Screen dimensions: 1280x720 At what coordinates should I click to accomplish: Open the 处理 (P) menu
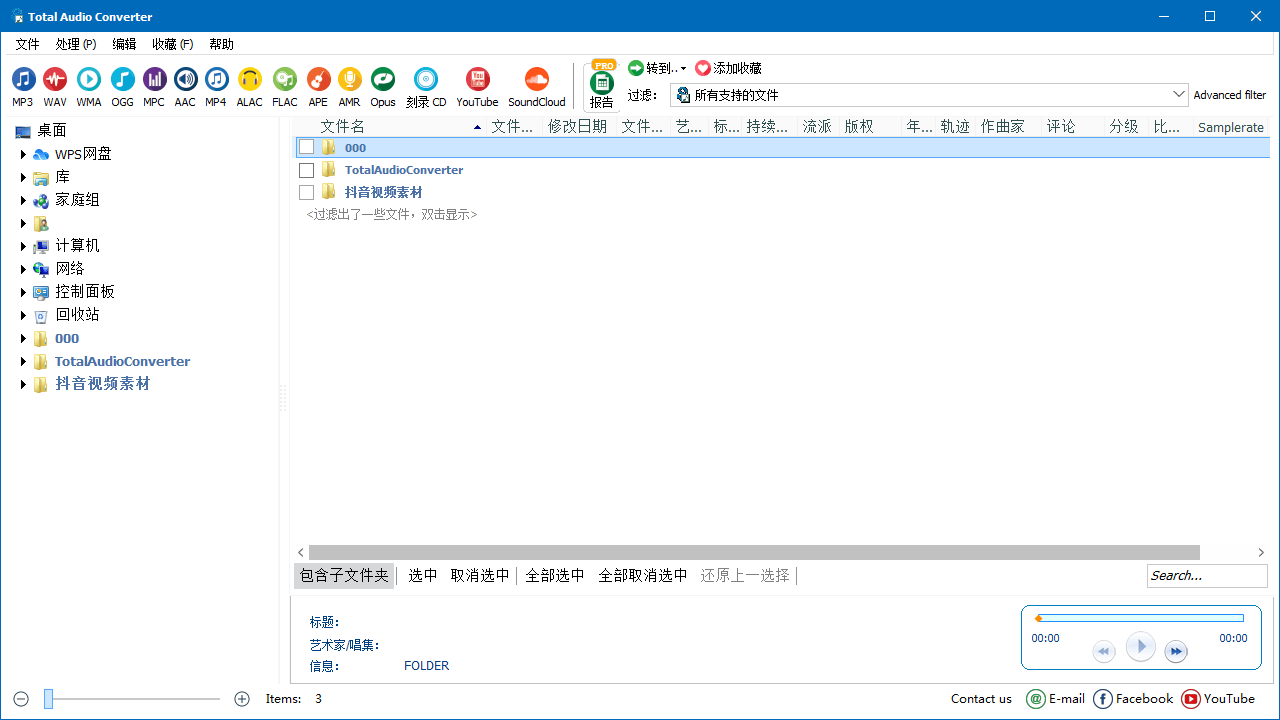tap(76, 44)
